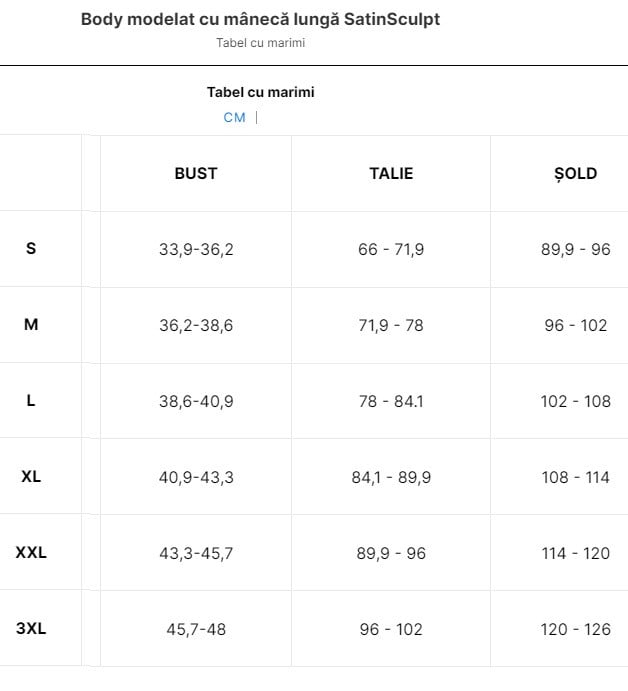
Task: Select the XL size row label
Action: click(x=31, y=476)
